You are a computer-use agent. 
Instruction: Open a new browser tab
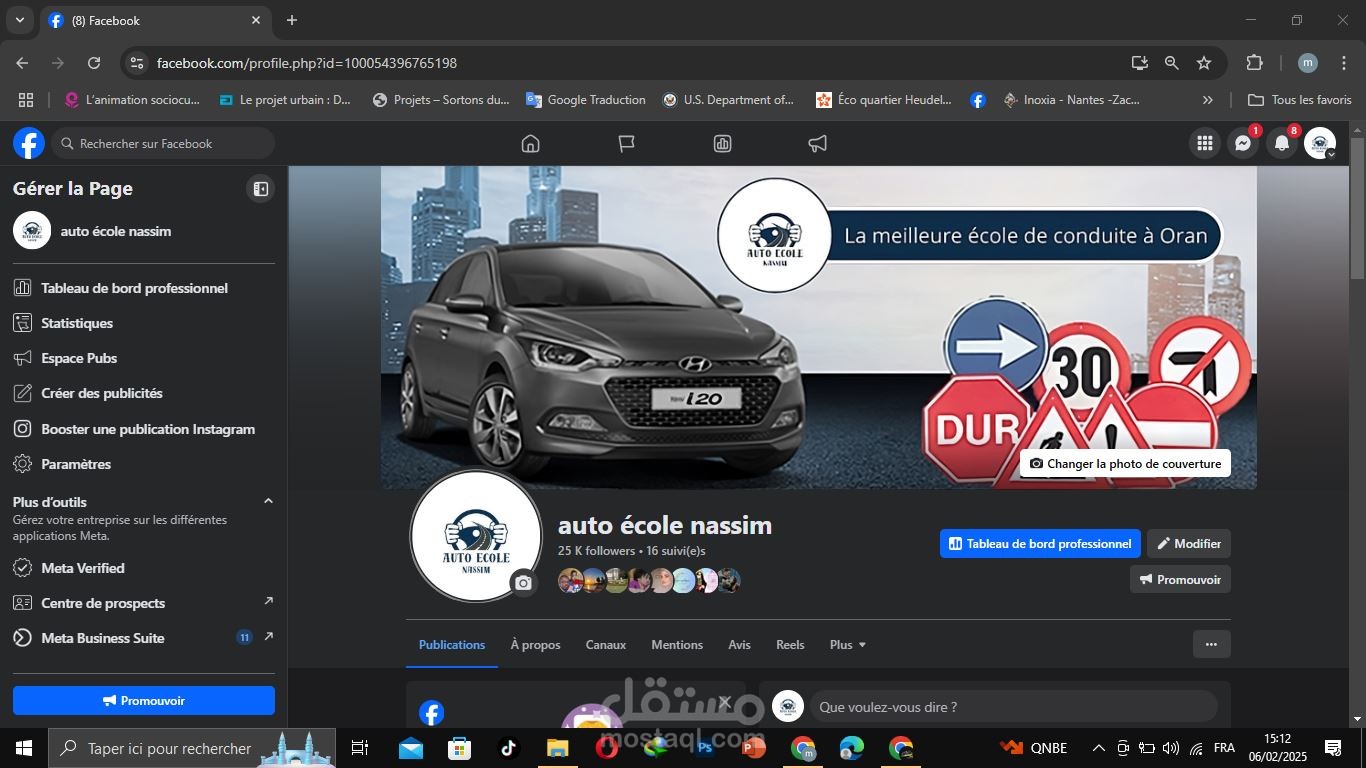pyautogui.click(x=292, y=20)
